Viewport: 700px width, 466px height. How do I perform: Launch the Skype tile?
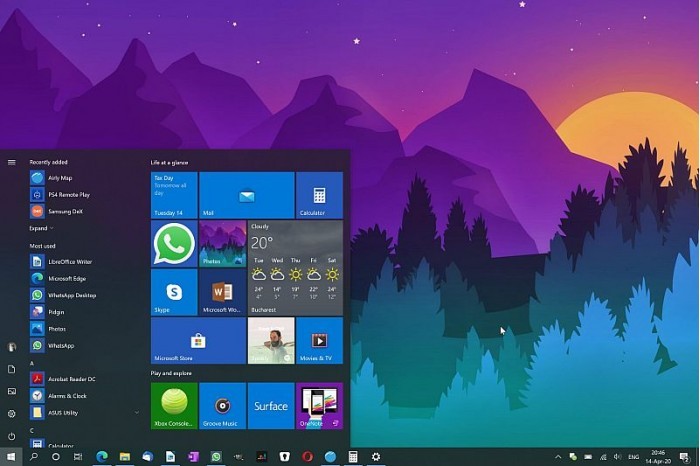[x=174, y=292]
